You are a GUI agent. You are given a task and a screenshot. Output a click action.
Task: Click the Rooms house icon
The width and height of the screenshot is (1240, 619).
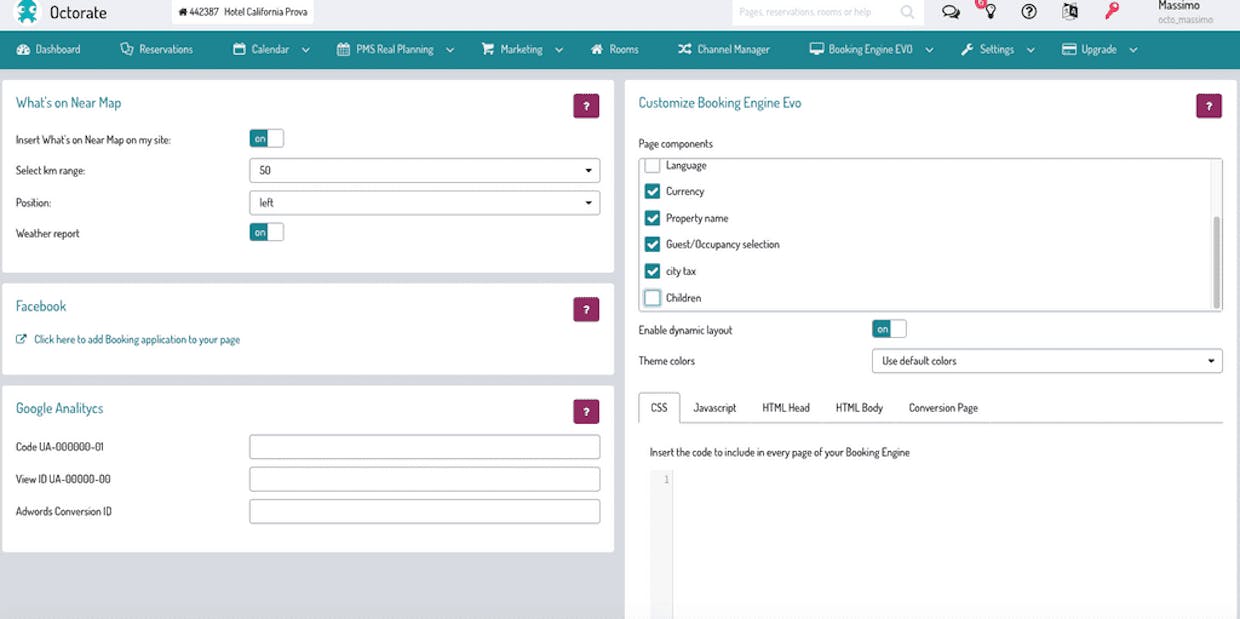(597, 49)
